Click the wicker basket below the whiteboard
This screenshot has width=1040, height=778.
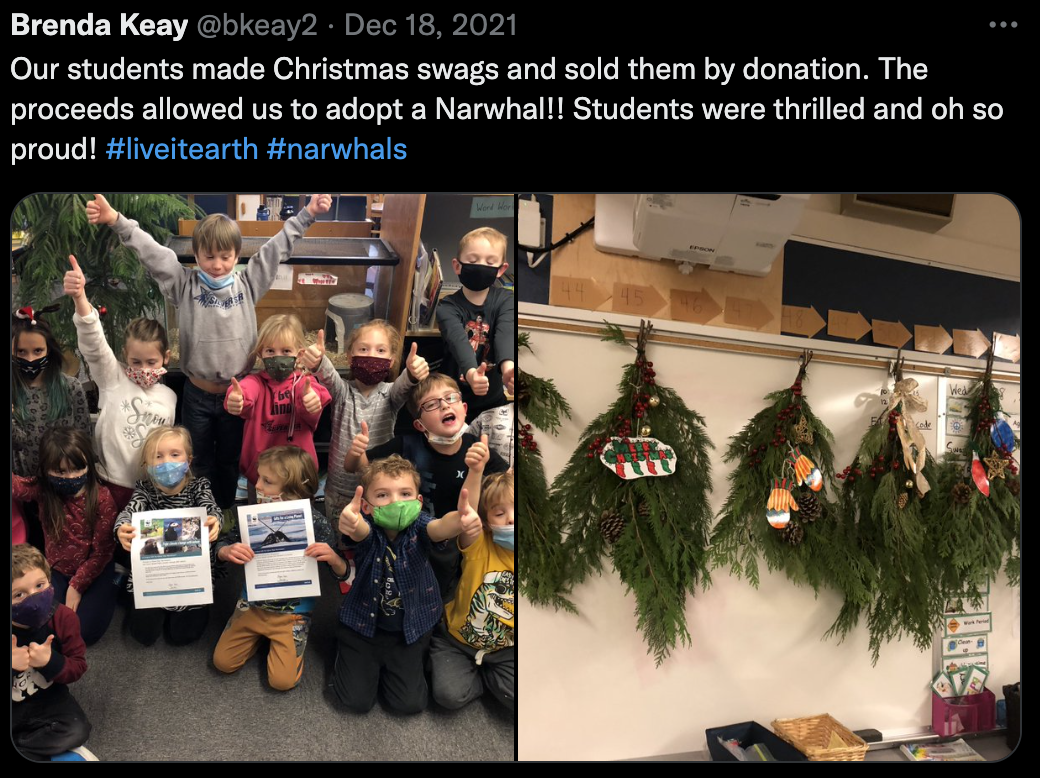click(x=820, y=736)
